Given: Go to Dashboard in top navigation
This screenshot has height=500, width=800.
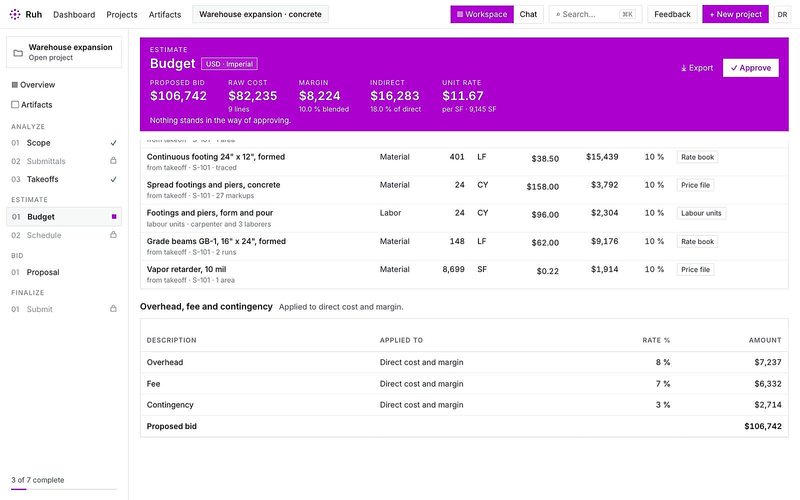Looking at the screenshot, I should (74, 14).
